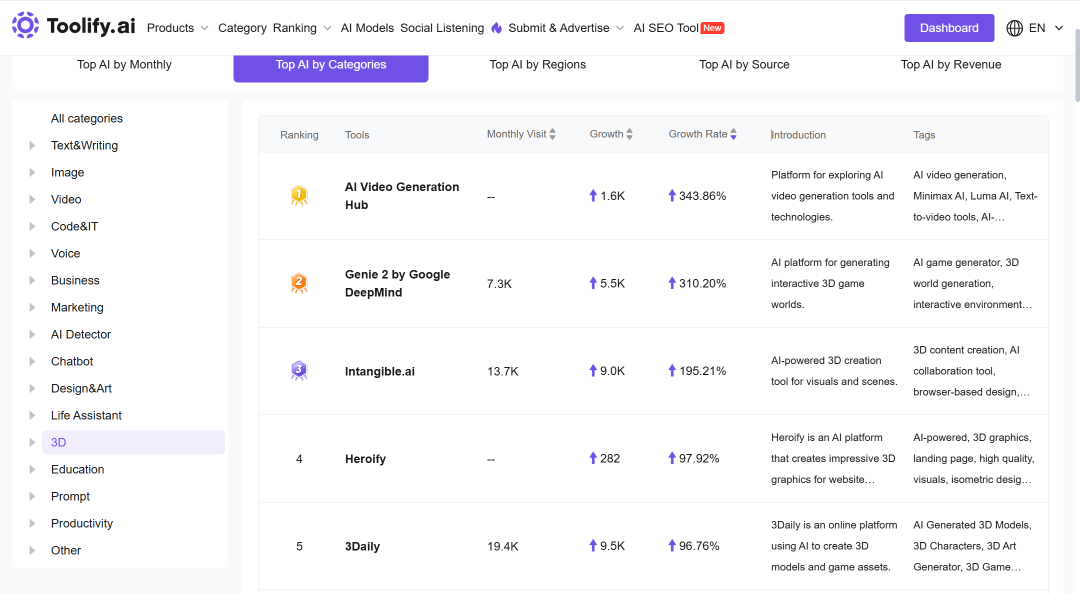Open the Ranking dropdown menu
Image resolution: width=1080 pixels, height=594 pixels.
pos(302,28)
